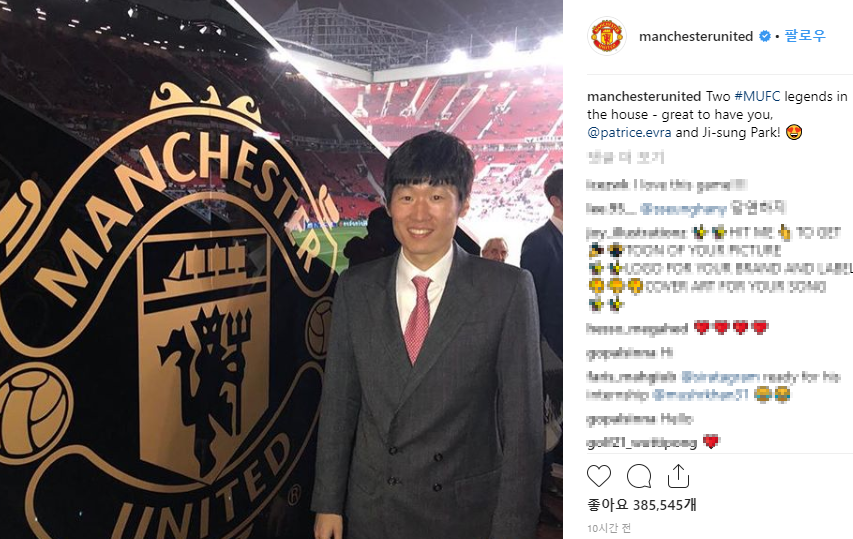This screenshot has height=539, width=853.
Task: Open the Manchester United crest profile avatar
Action: pyautogui.click(x=607, y=36)
